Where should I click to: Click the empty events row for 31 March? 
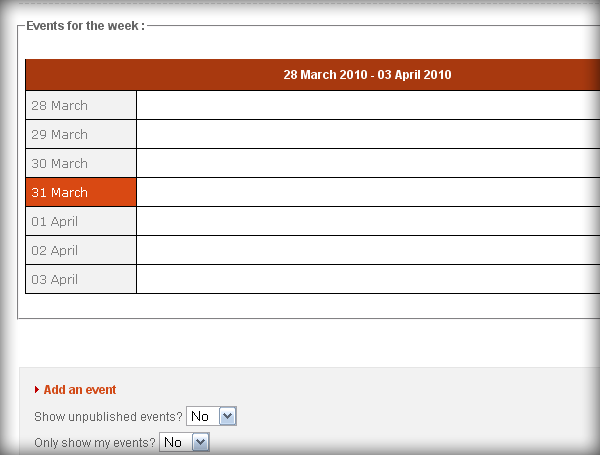point(367,192)
